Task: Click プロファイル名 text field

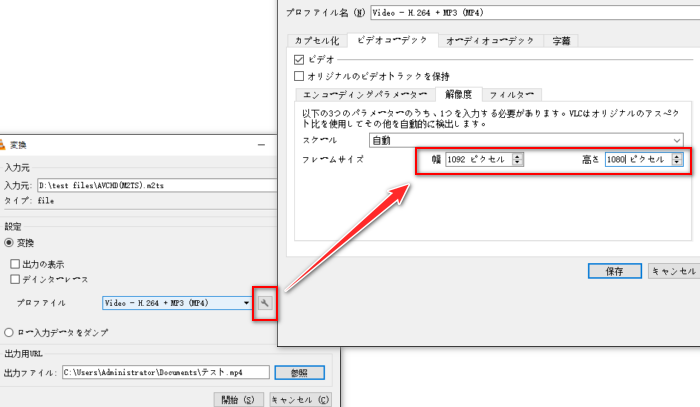Action: (x=535, y=12)
